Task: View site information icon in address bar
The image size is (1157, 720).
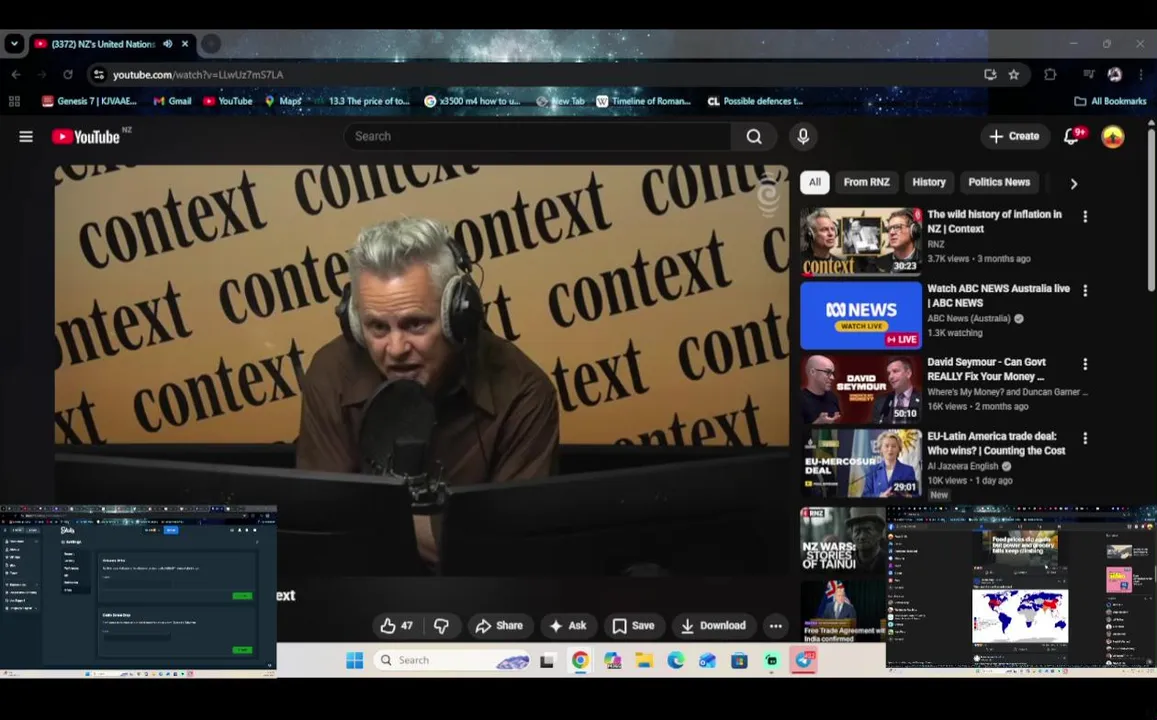Action: 99,75
